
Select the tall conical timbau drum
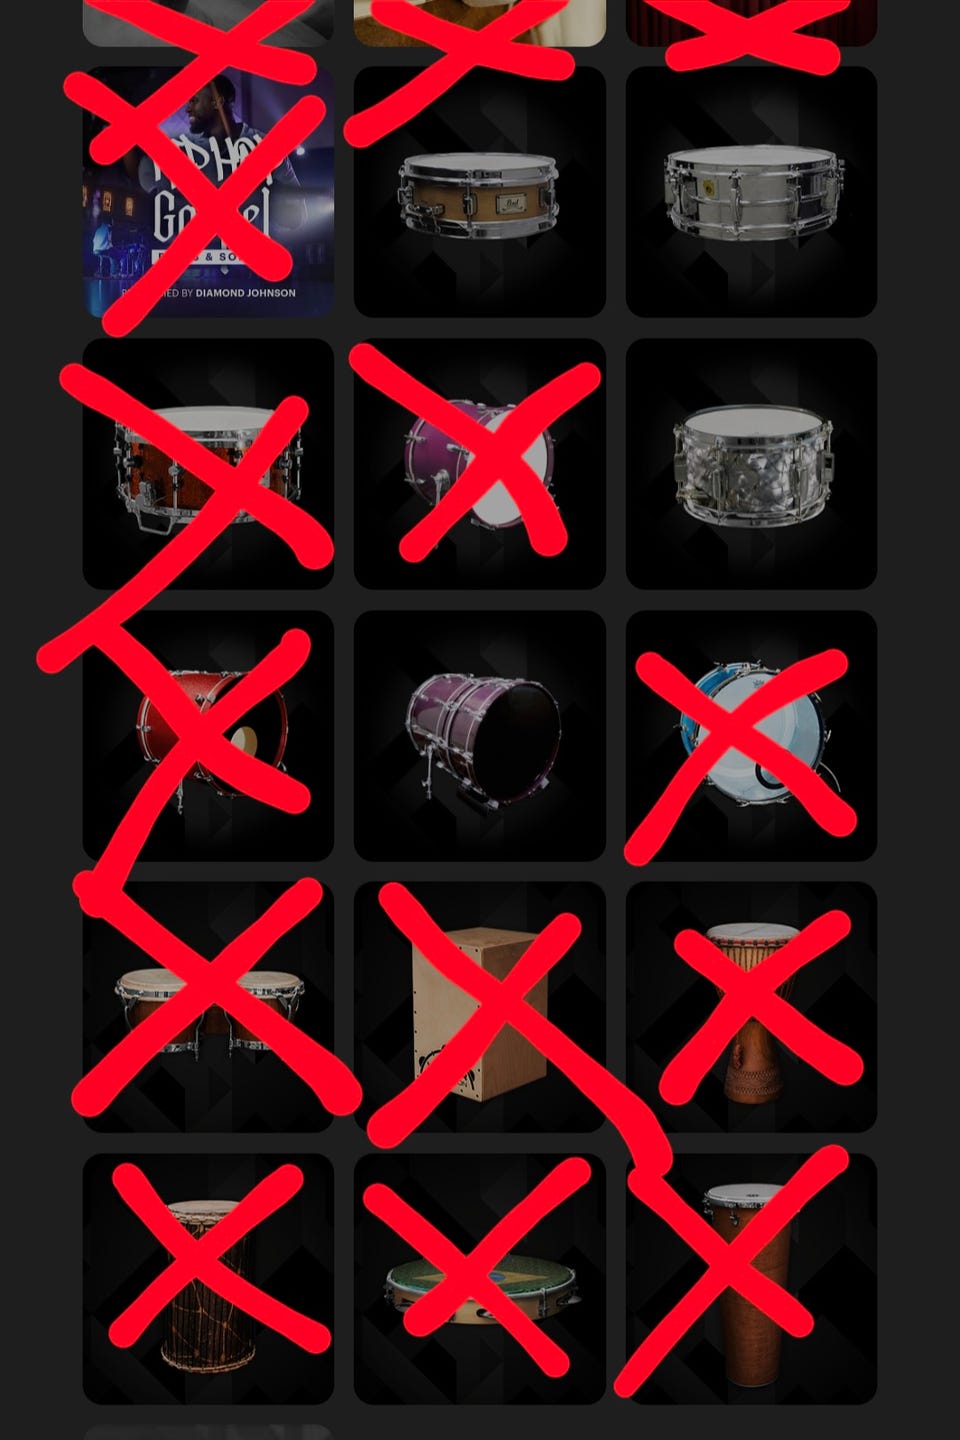coord(752,1279)
